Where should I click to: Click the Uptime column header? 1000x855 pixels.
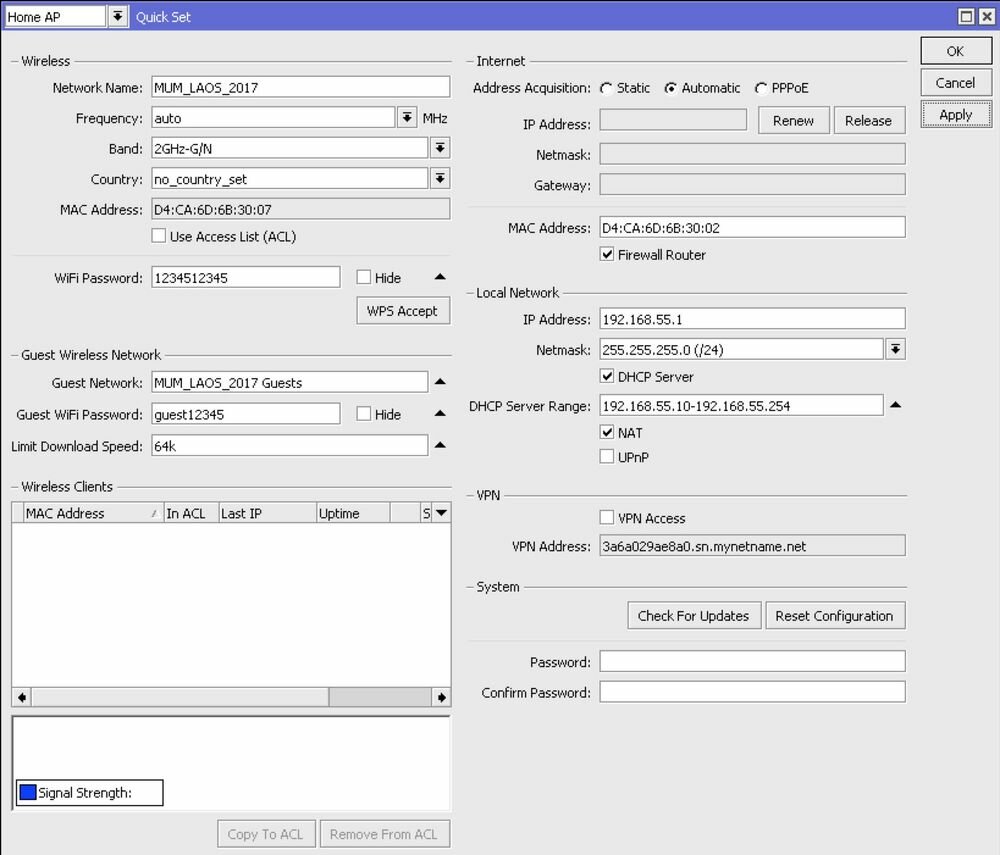coord(353,513)
